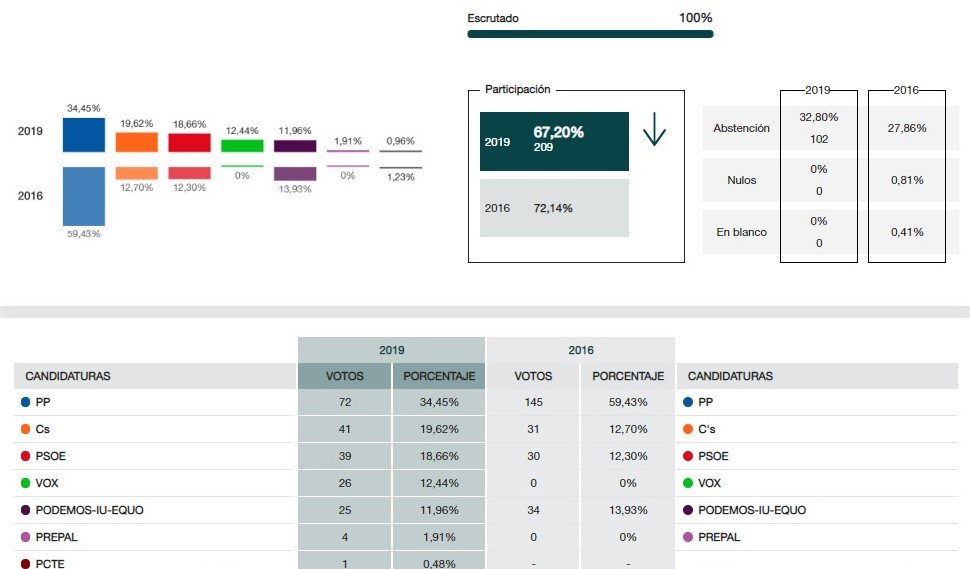
Task: Click the Participación section title
Action: [518, 89]
